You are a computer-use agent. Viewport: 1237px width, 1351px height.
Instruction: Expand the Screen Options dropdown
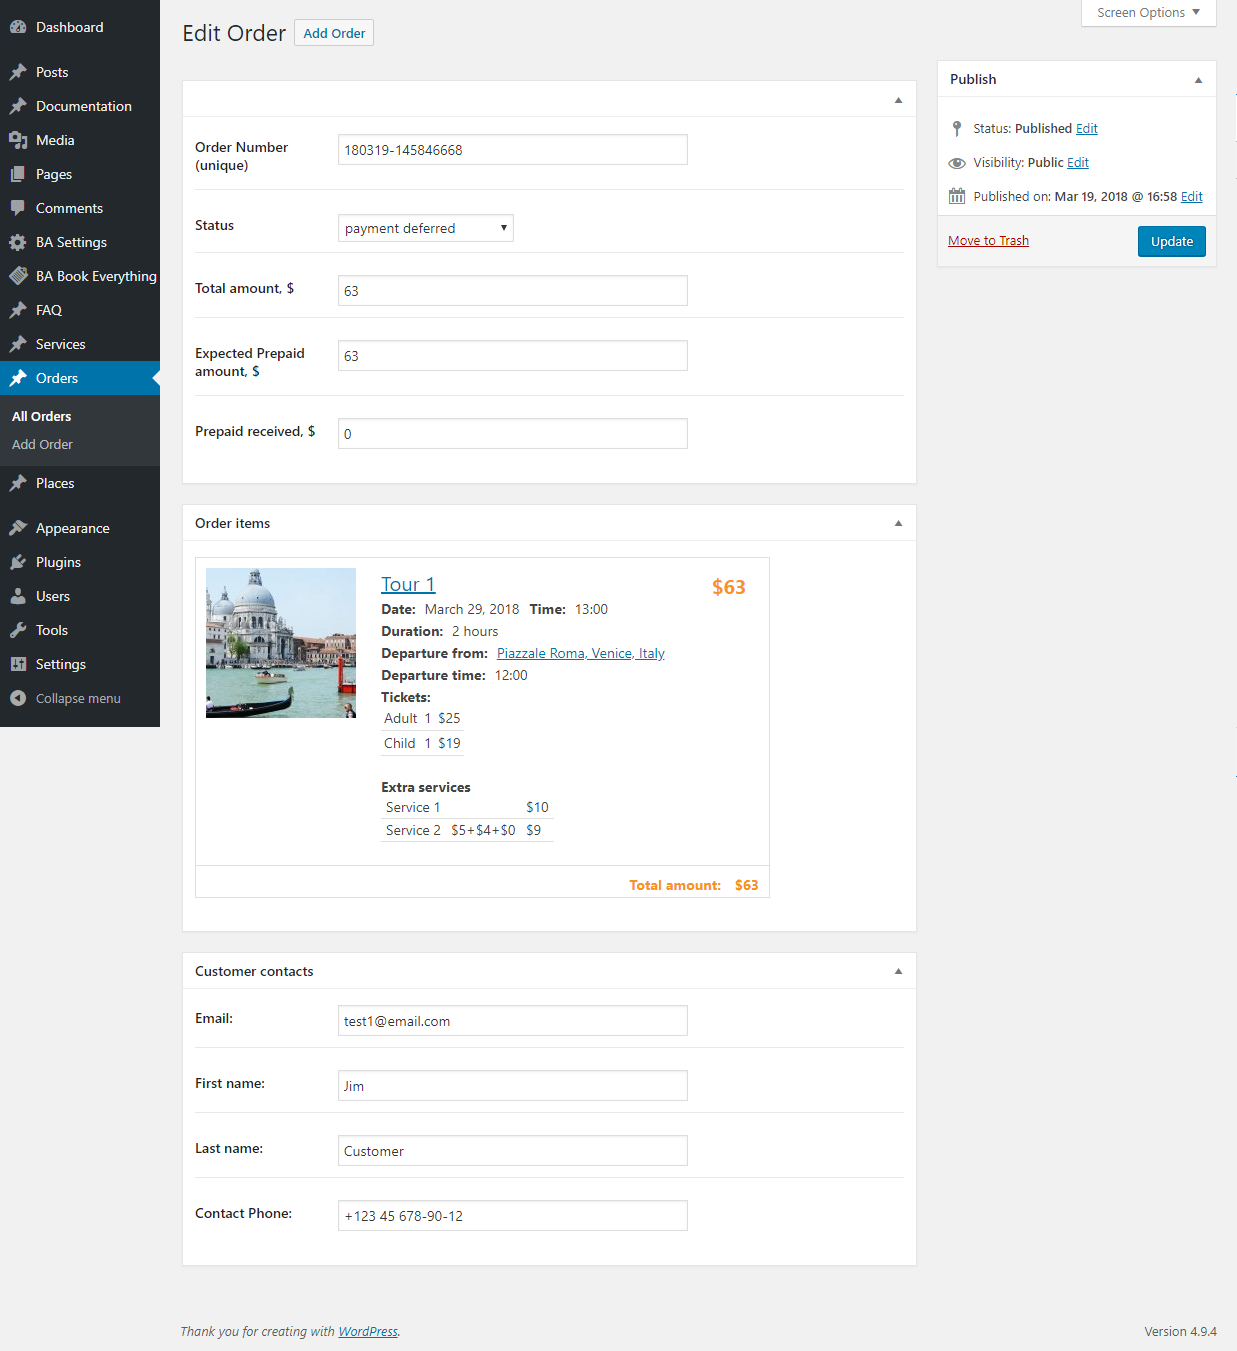tap(1148, 13)
